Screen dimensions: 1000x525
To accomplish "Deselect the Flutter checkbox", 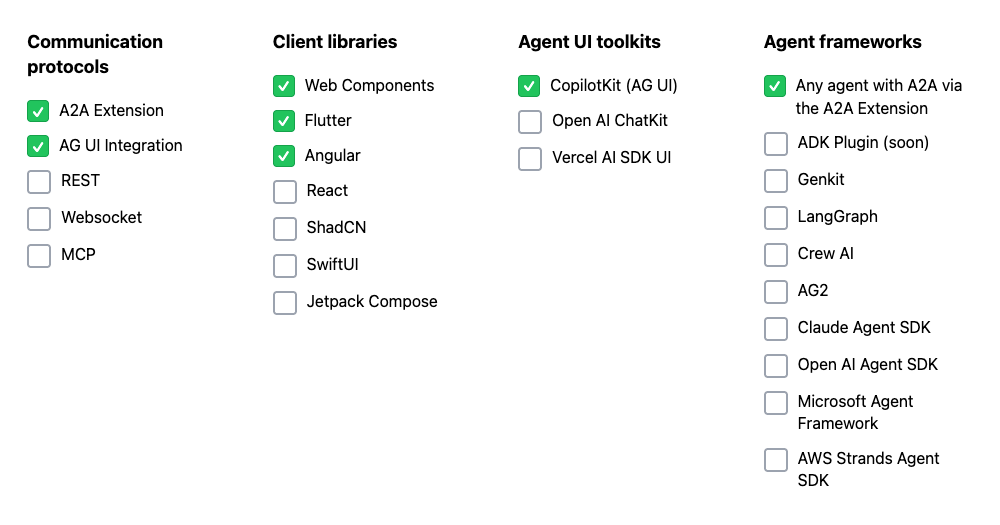I will coord(284,121).
